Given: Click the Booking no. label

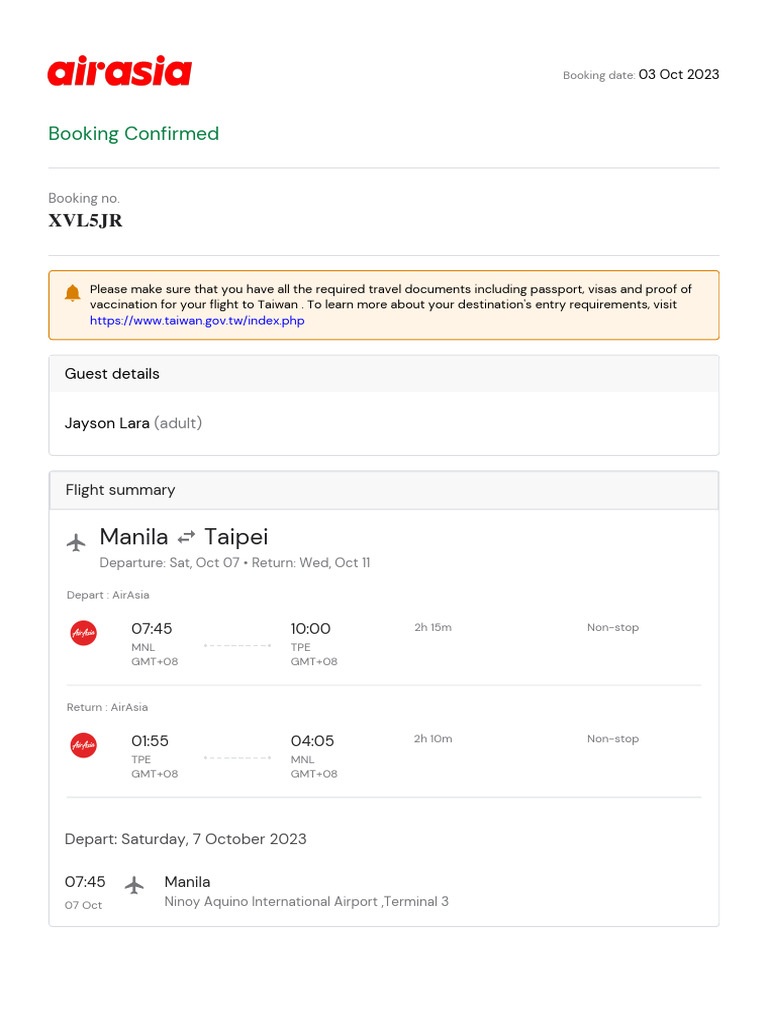Looking at the screenshot, I should click(84, 199).
